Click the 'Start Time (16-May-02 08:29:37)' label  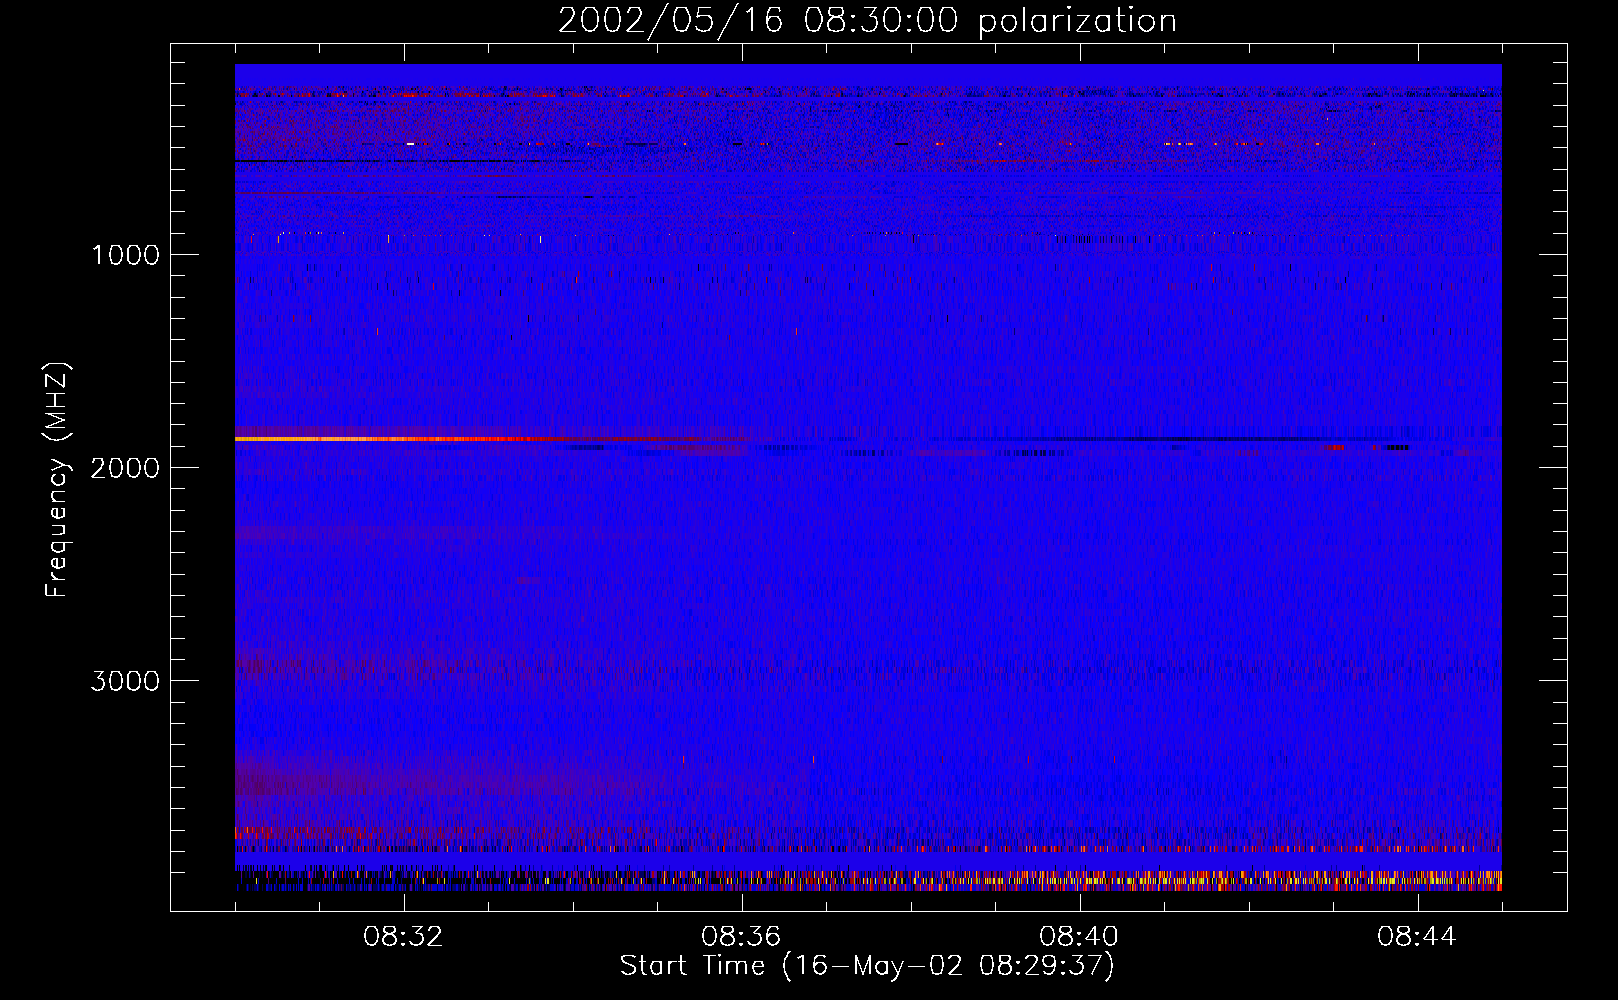[x=867, y=966]
